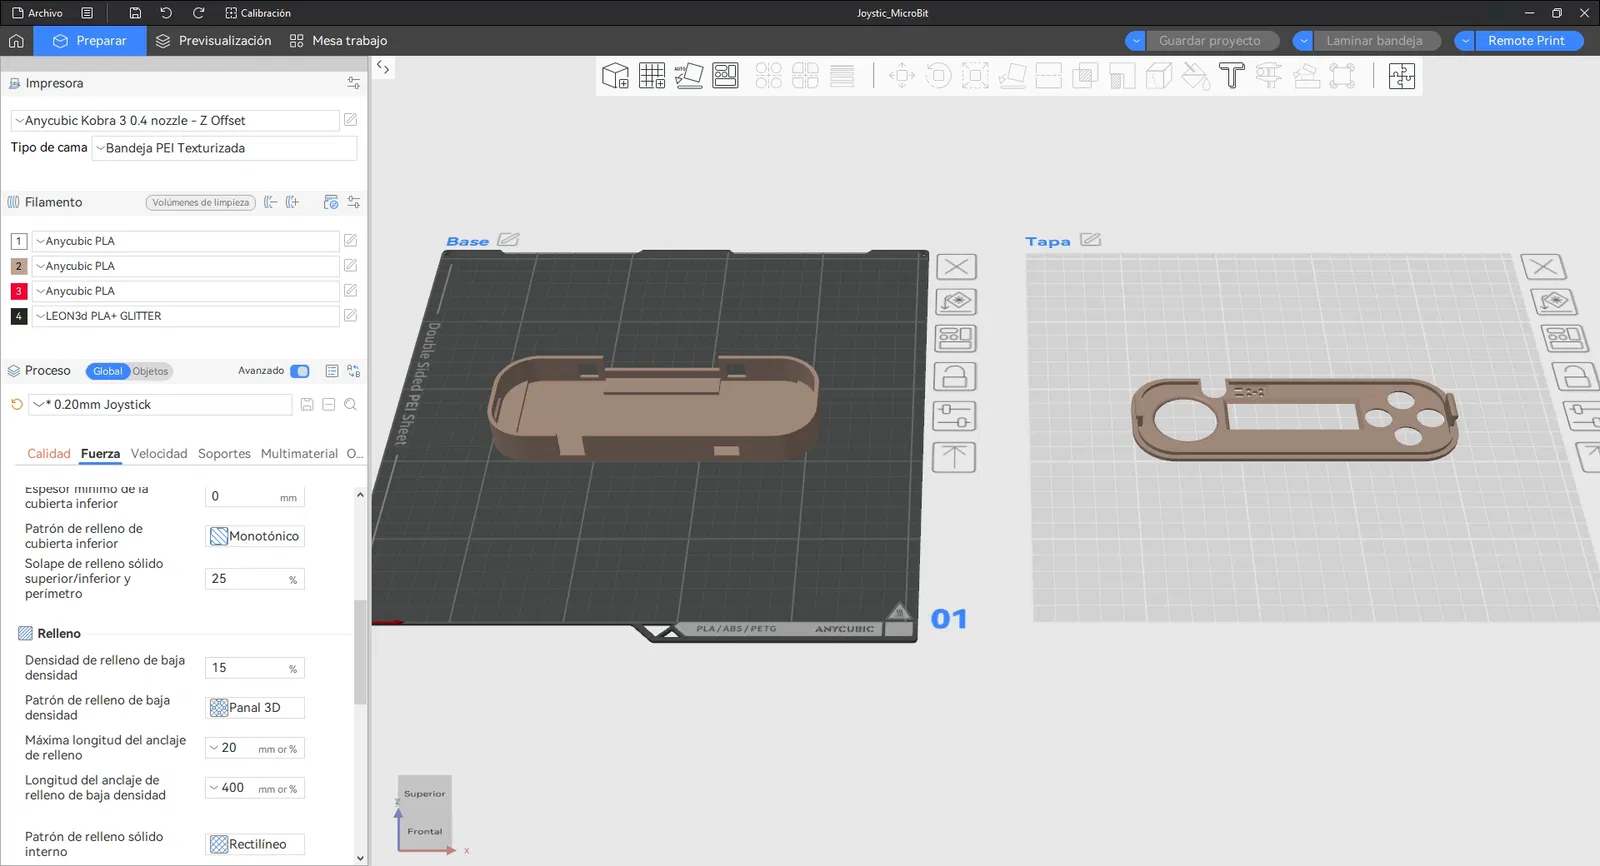Viewport: 1600px width, 866px height.
Task: Switch process scope to Objetos
Action: click(151, 371)
